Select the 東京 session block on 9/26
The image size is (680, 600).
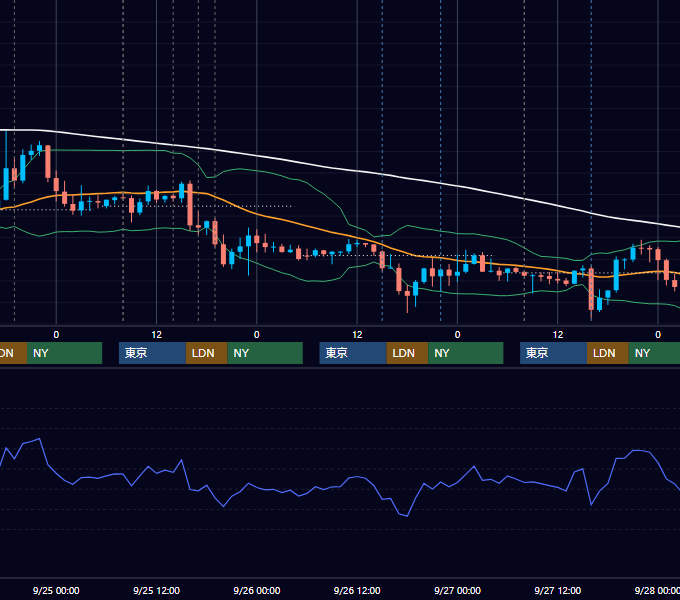click(353, 353)
